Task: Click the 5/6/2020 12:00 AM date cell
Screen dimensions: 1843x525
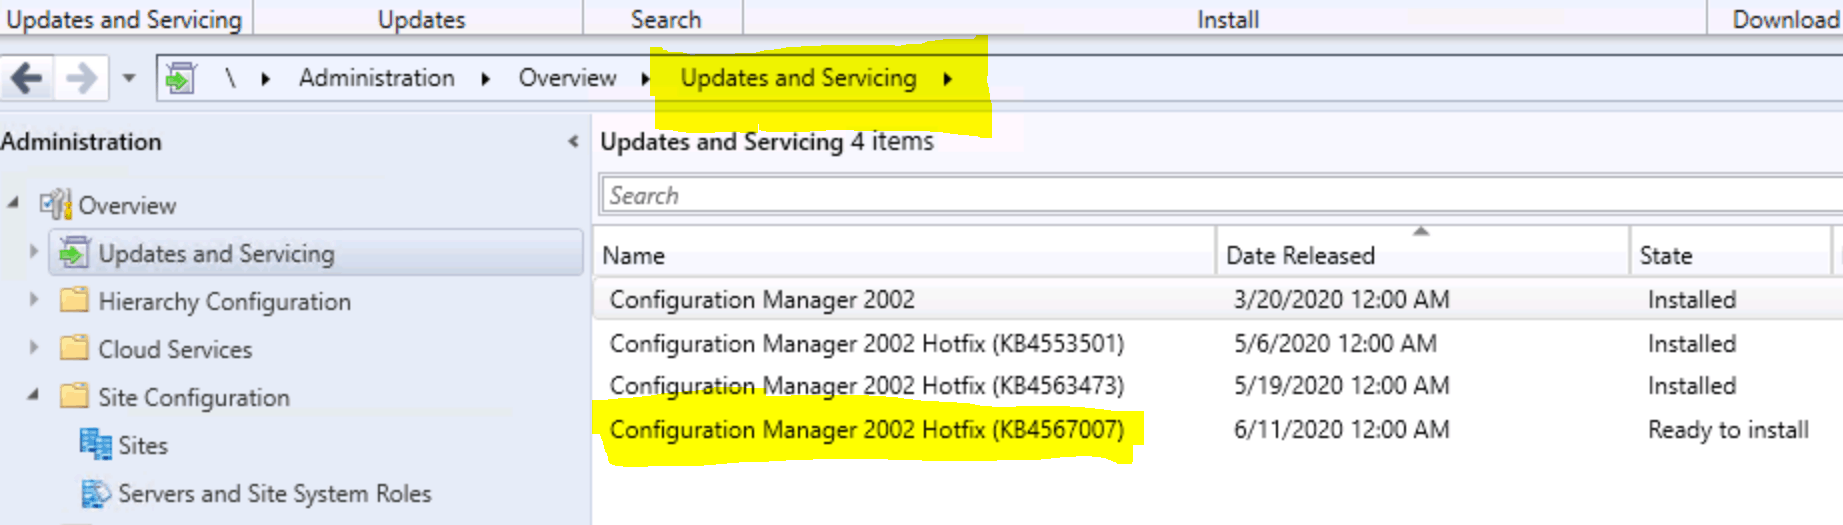Action: 1335,344
